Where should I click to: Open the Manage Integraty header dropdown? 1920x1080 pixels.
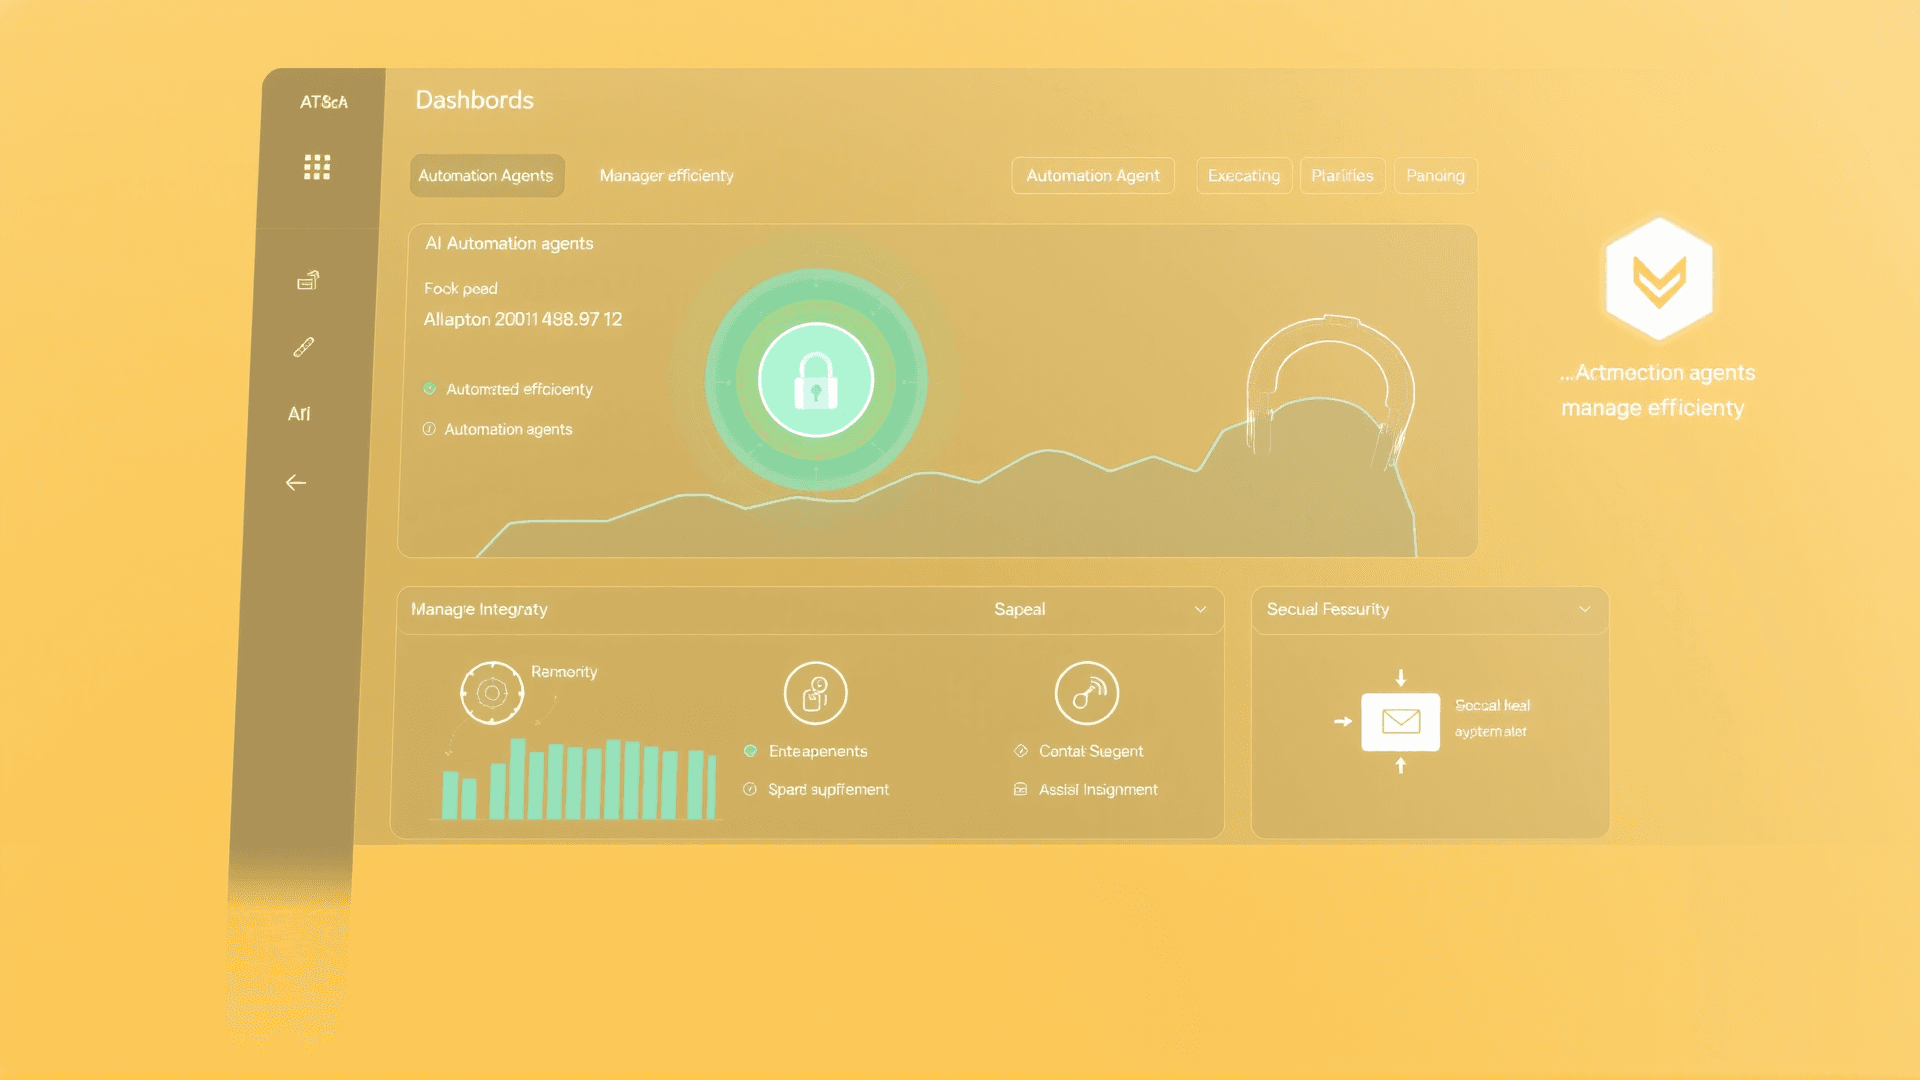pos(480,610)
